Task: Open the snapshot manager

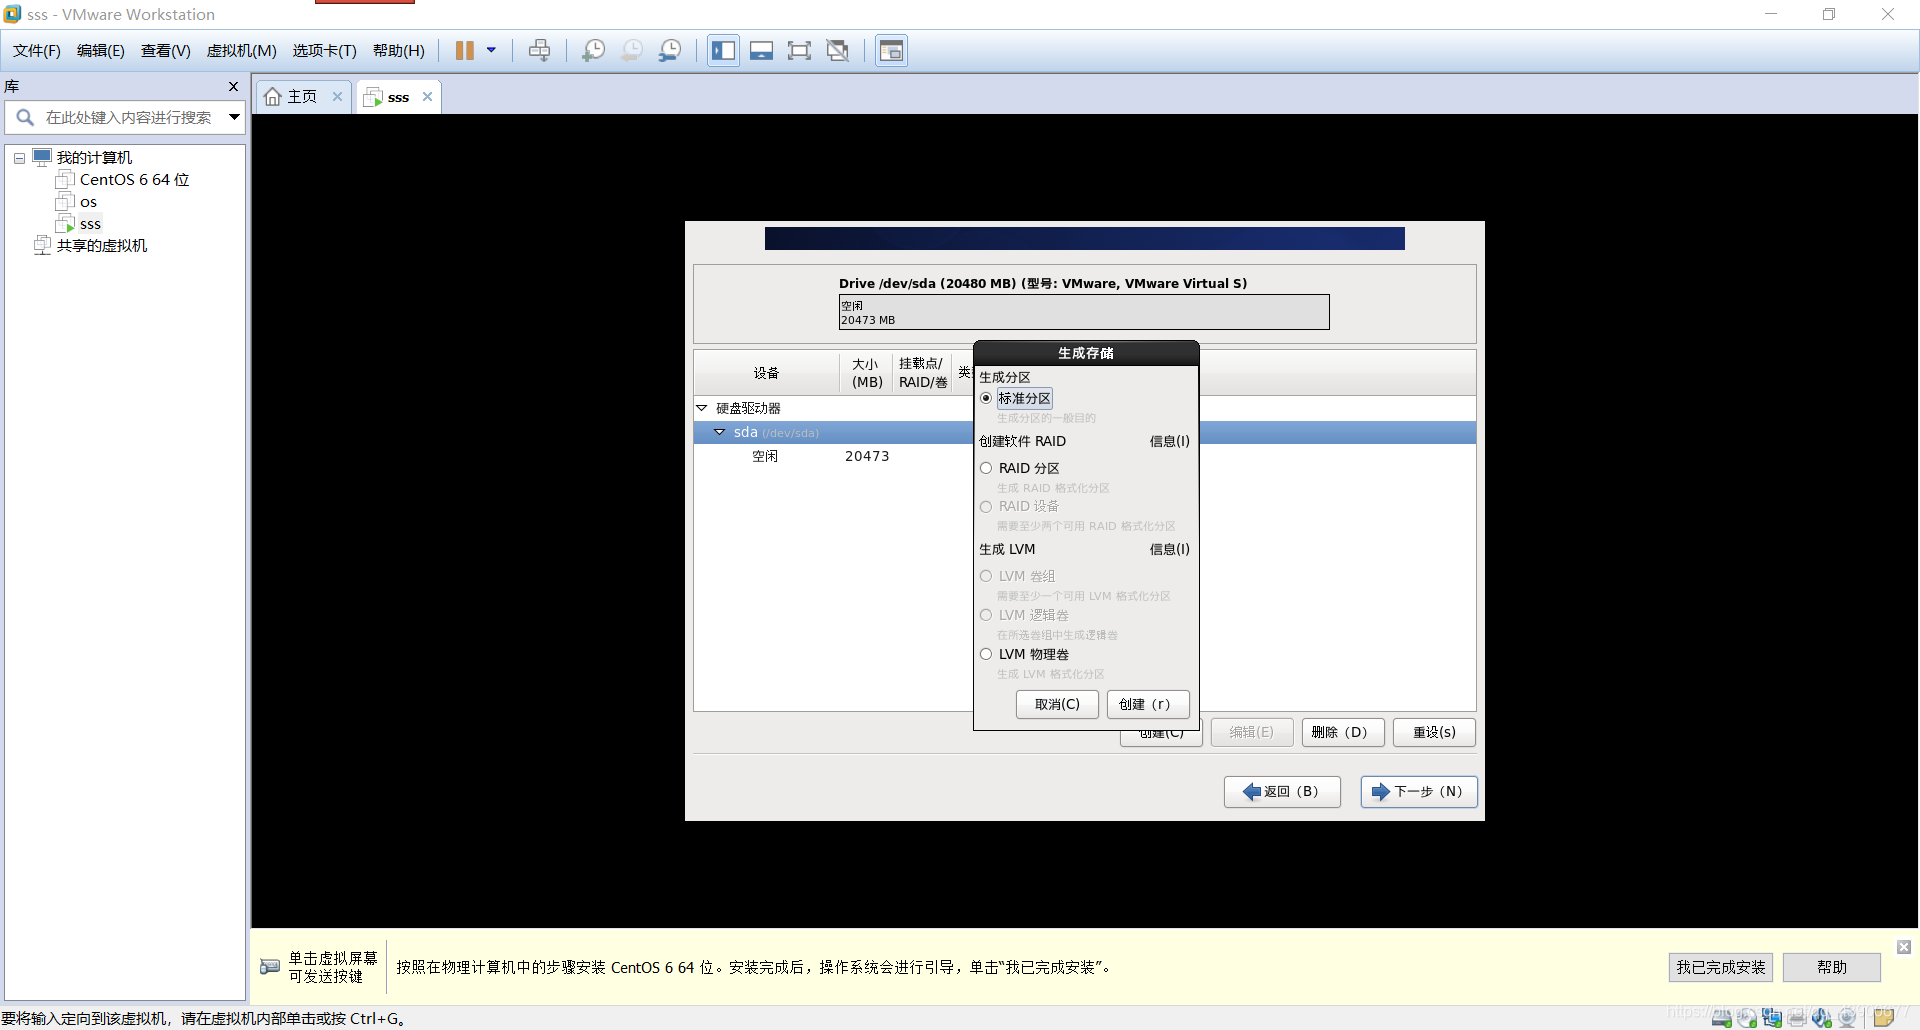Action: [670, 50]
